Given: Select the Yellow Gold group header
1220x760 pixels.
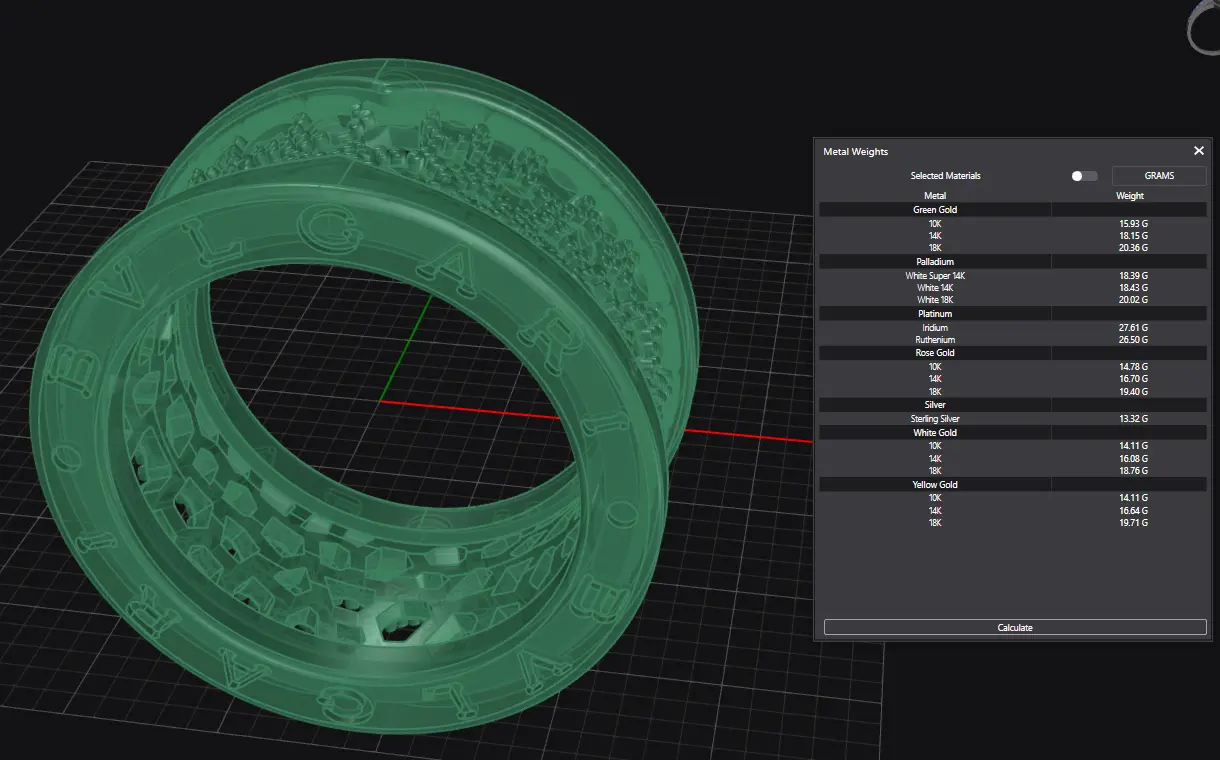Looking at the screenshot, I should point(935,485).
